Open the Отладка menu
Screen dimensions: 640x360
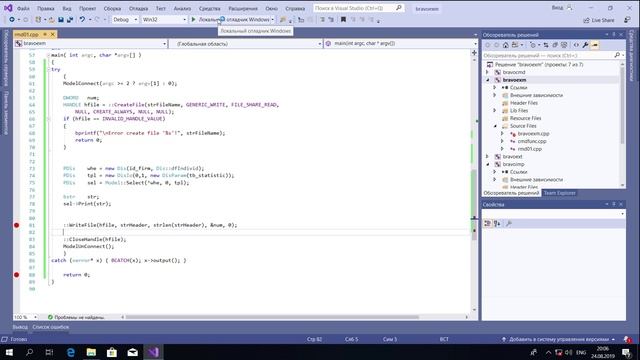click(x=138, y=8)
